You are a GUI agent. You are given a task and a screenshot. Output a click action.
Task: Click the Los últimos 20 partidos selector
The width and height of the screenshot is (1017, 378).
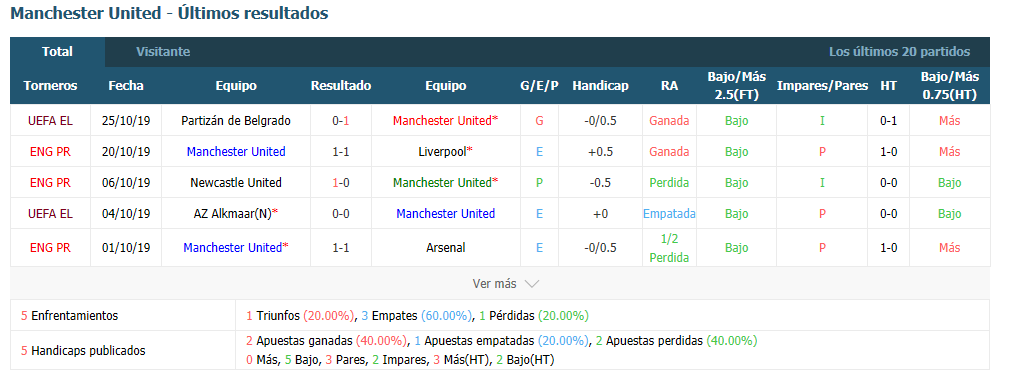900,52
